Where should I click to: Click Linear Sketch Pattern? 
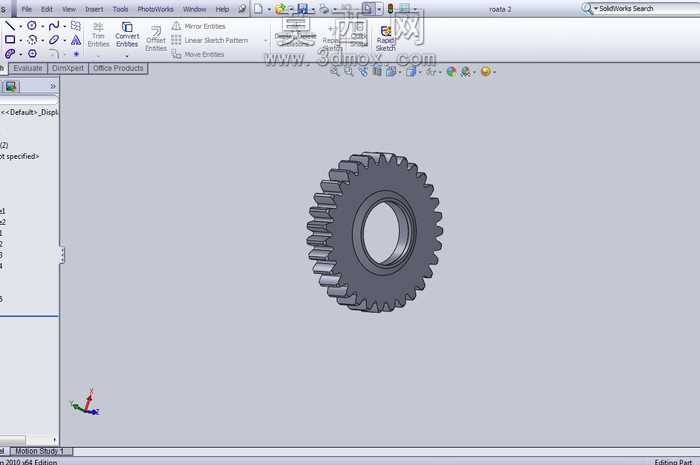[210, 40]
